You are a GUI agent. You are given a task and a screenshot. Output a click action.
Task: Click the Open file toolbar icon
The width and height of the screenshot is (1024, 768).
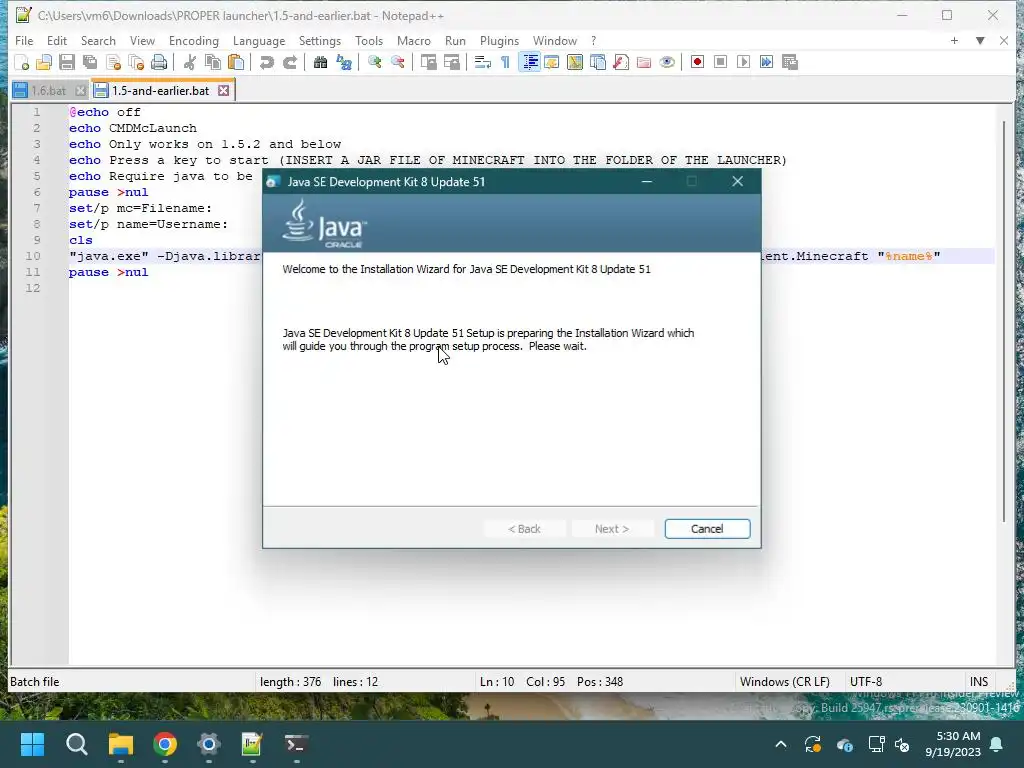pos(44,62)
